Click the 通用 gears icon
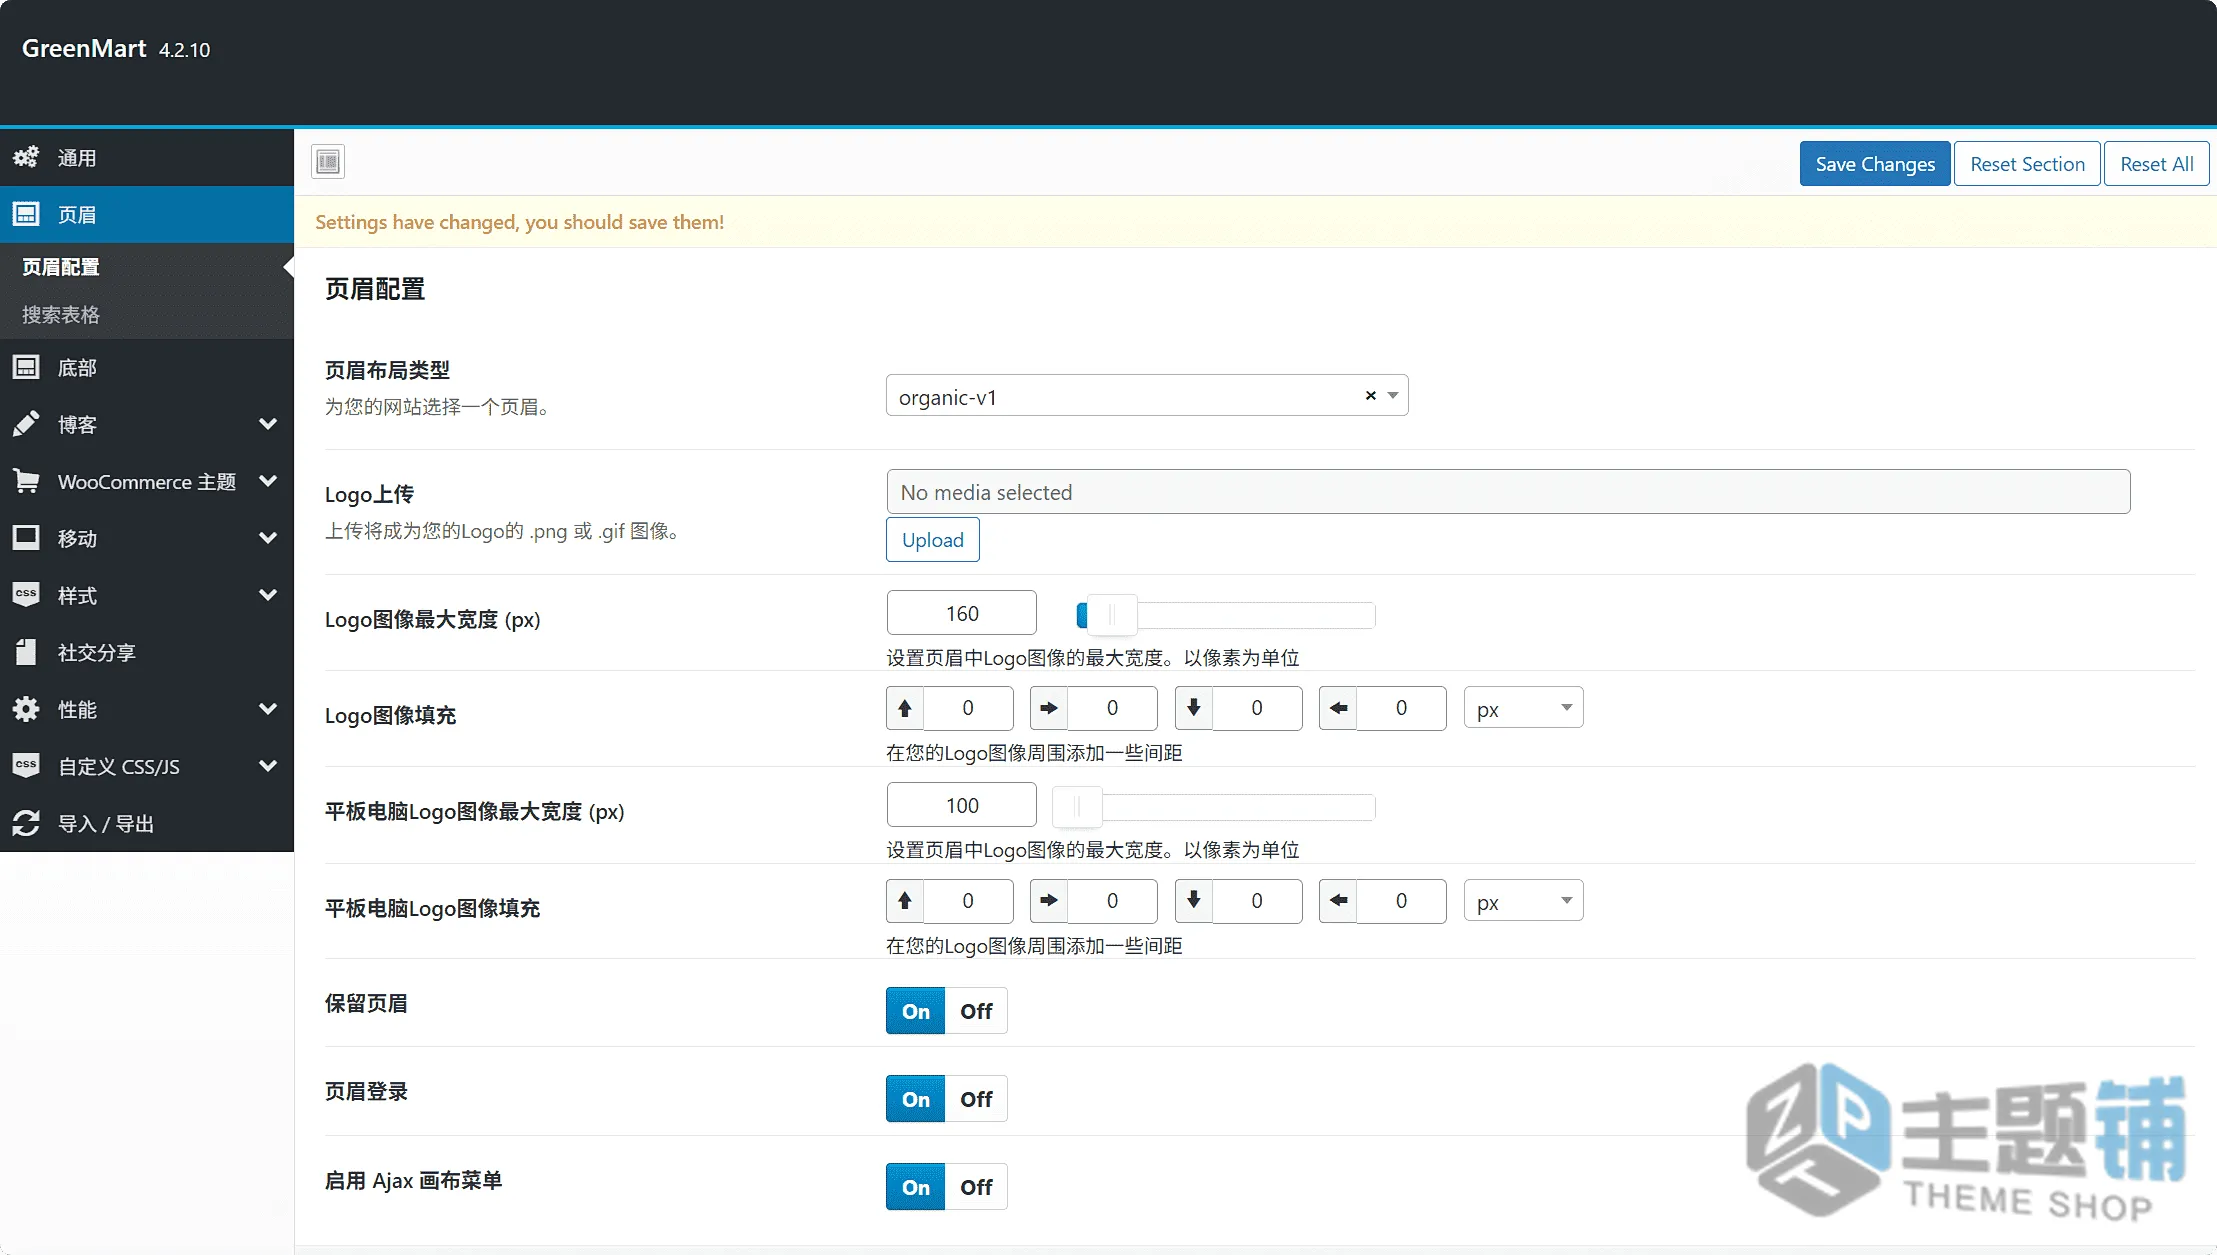Image resolution: width=2217 pixels, height=1255 pixels. click(26, 157)
